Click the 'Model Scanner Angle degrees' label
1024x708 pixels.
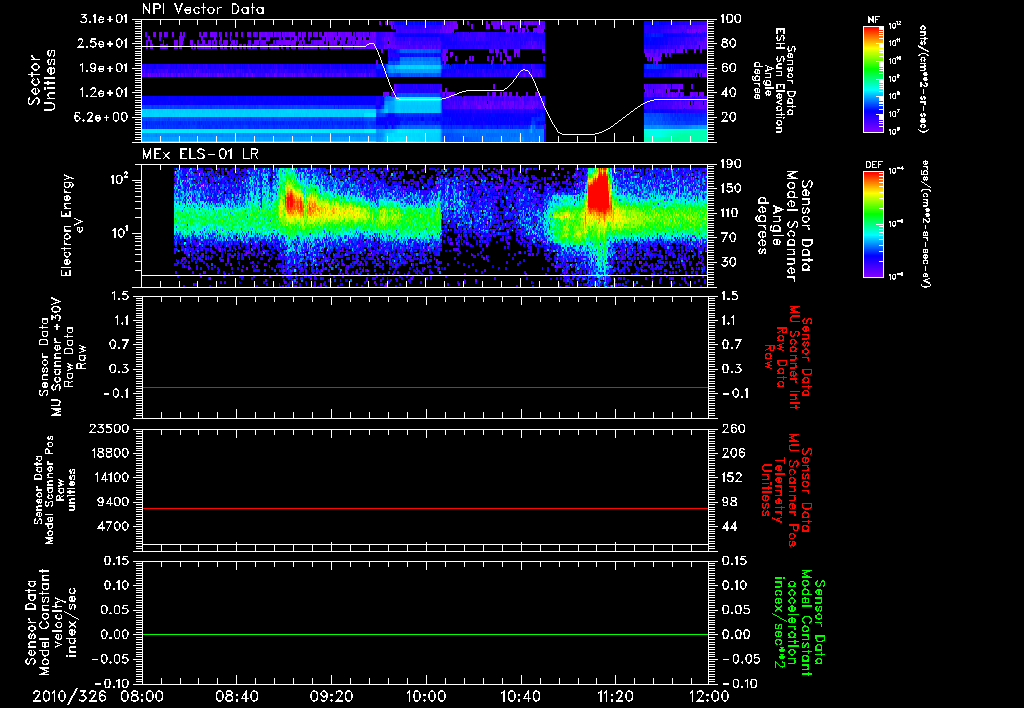point(784,226)
